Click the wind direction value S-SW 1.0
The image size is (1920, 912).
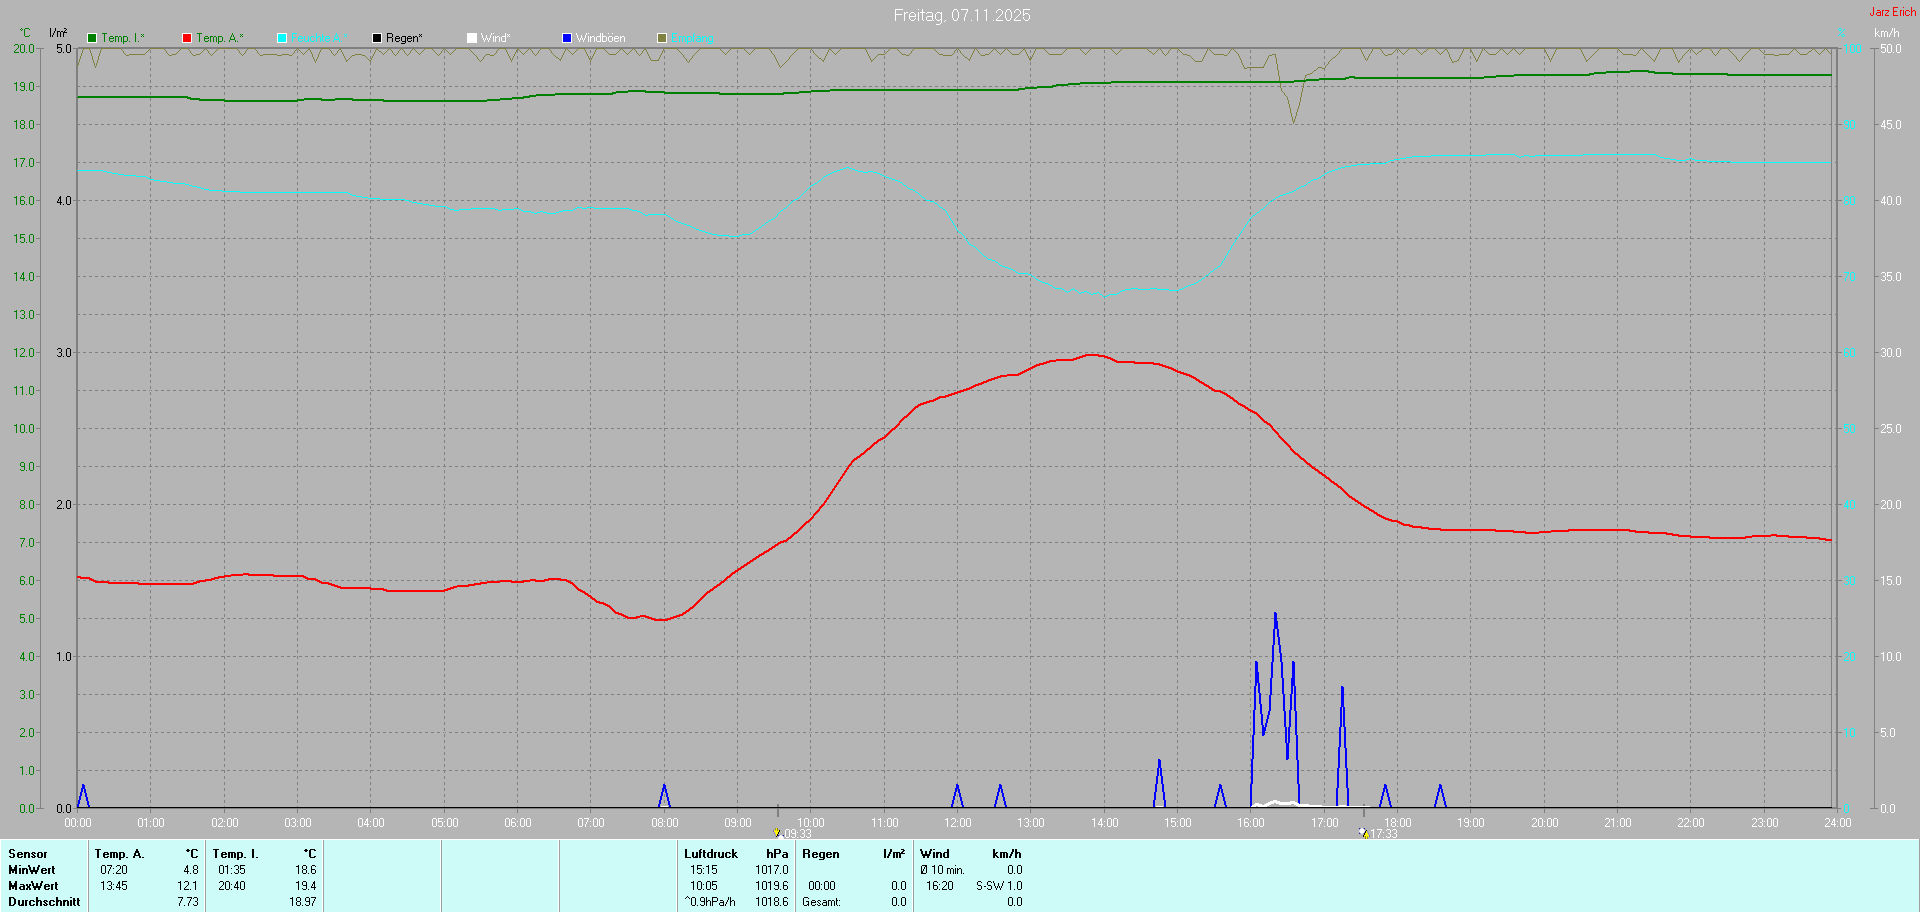[999, 886]
